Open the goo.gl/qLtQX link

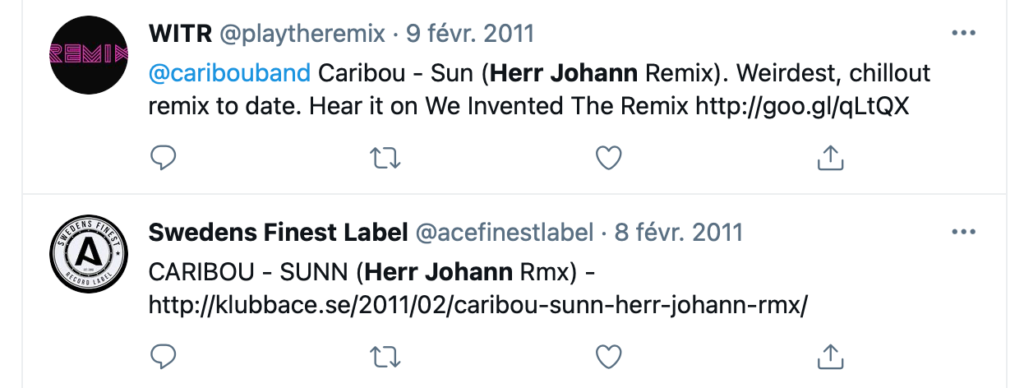point(802,106)
